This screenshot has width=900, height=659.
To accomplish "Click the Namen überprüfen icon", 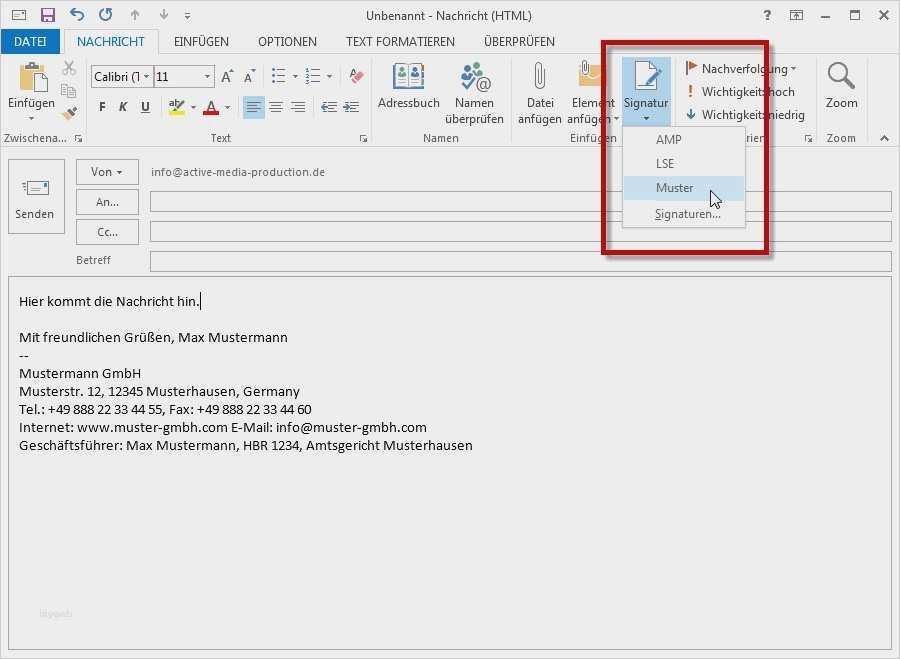I will pyautogui.click(x=474, y=88).
